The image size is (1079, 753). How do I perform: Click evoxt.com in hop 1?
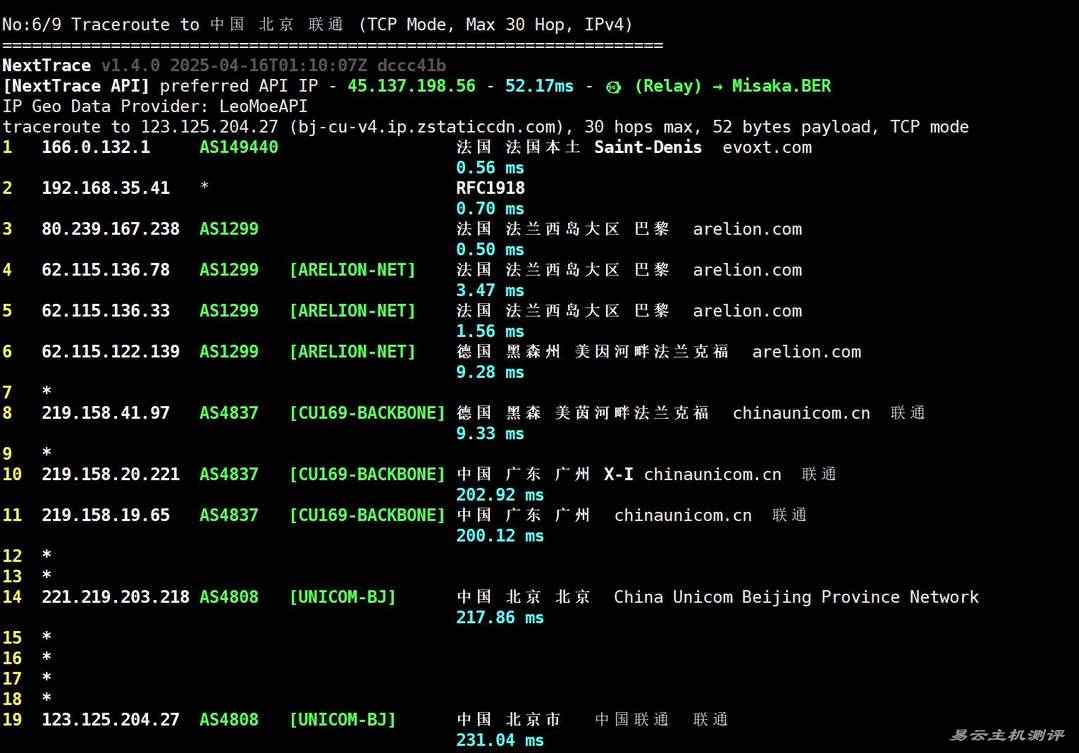point(767,147)
